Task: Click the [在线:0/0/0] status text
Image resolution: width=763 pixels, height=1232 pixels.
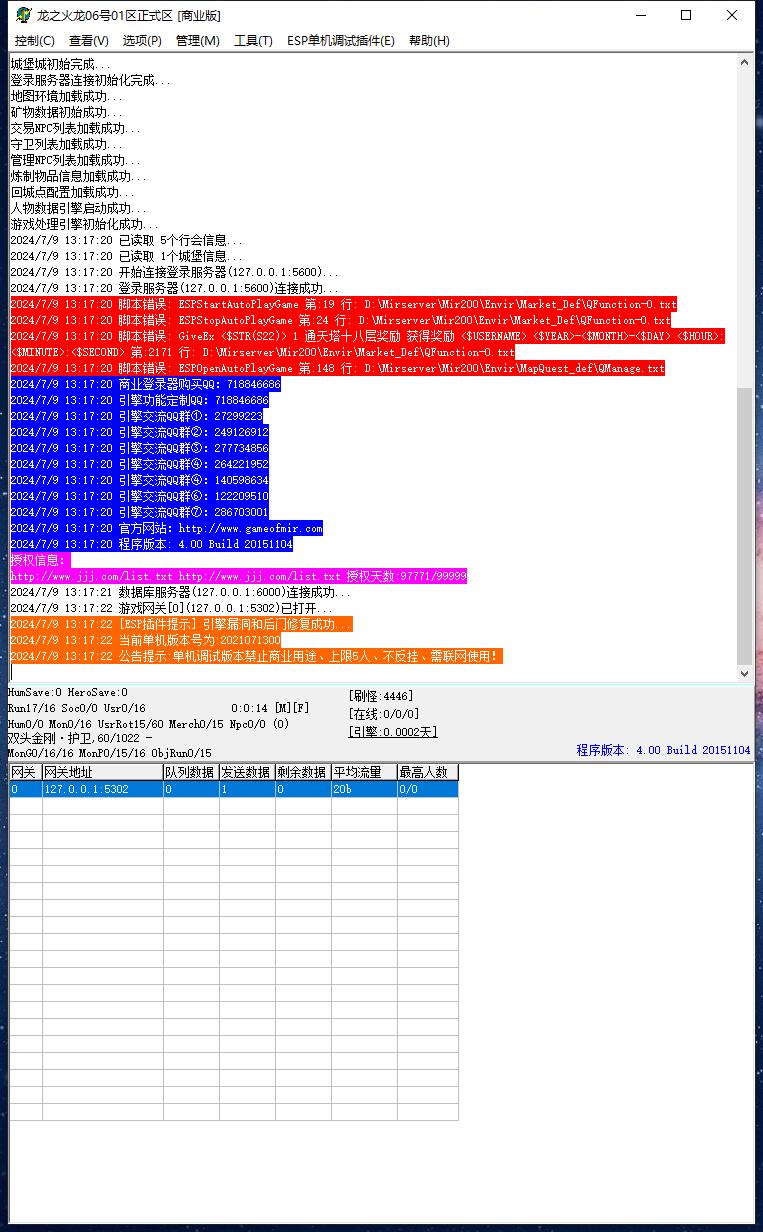Action: [x=383, y=714]
